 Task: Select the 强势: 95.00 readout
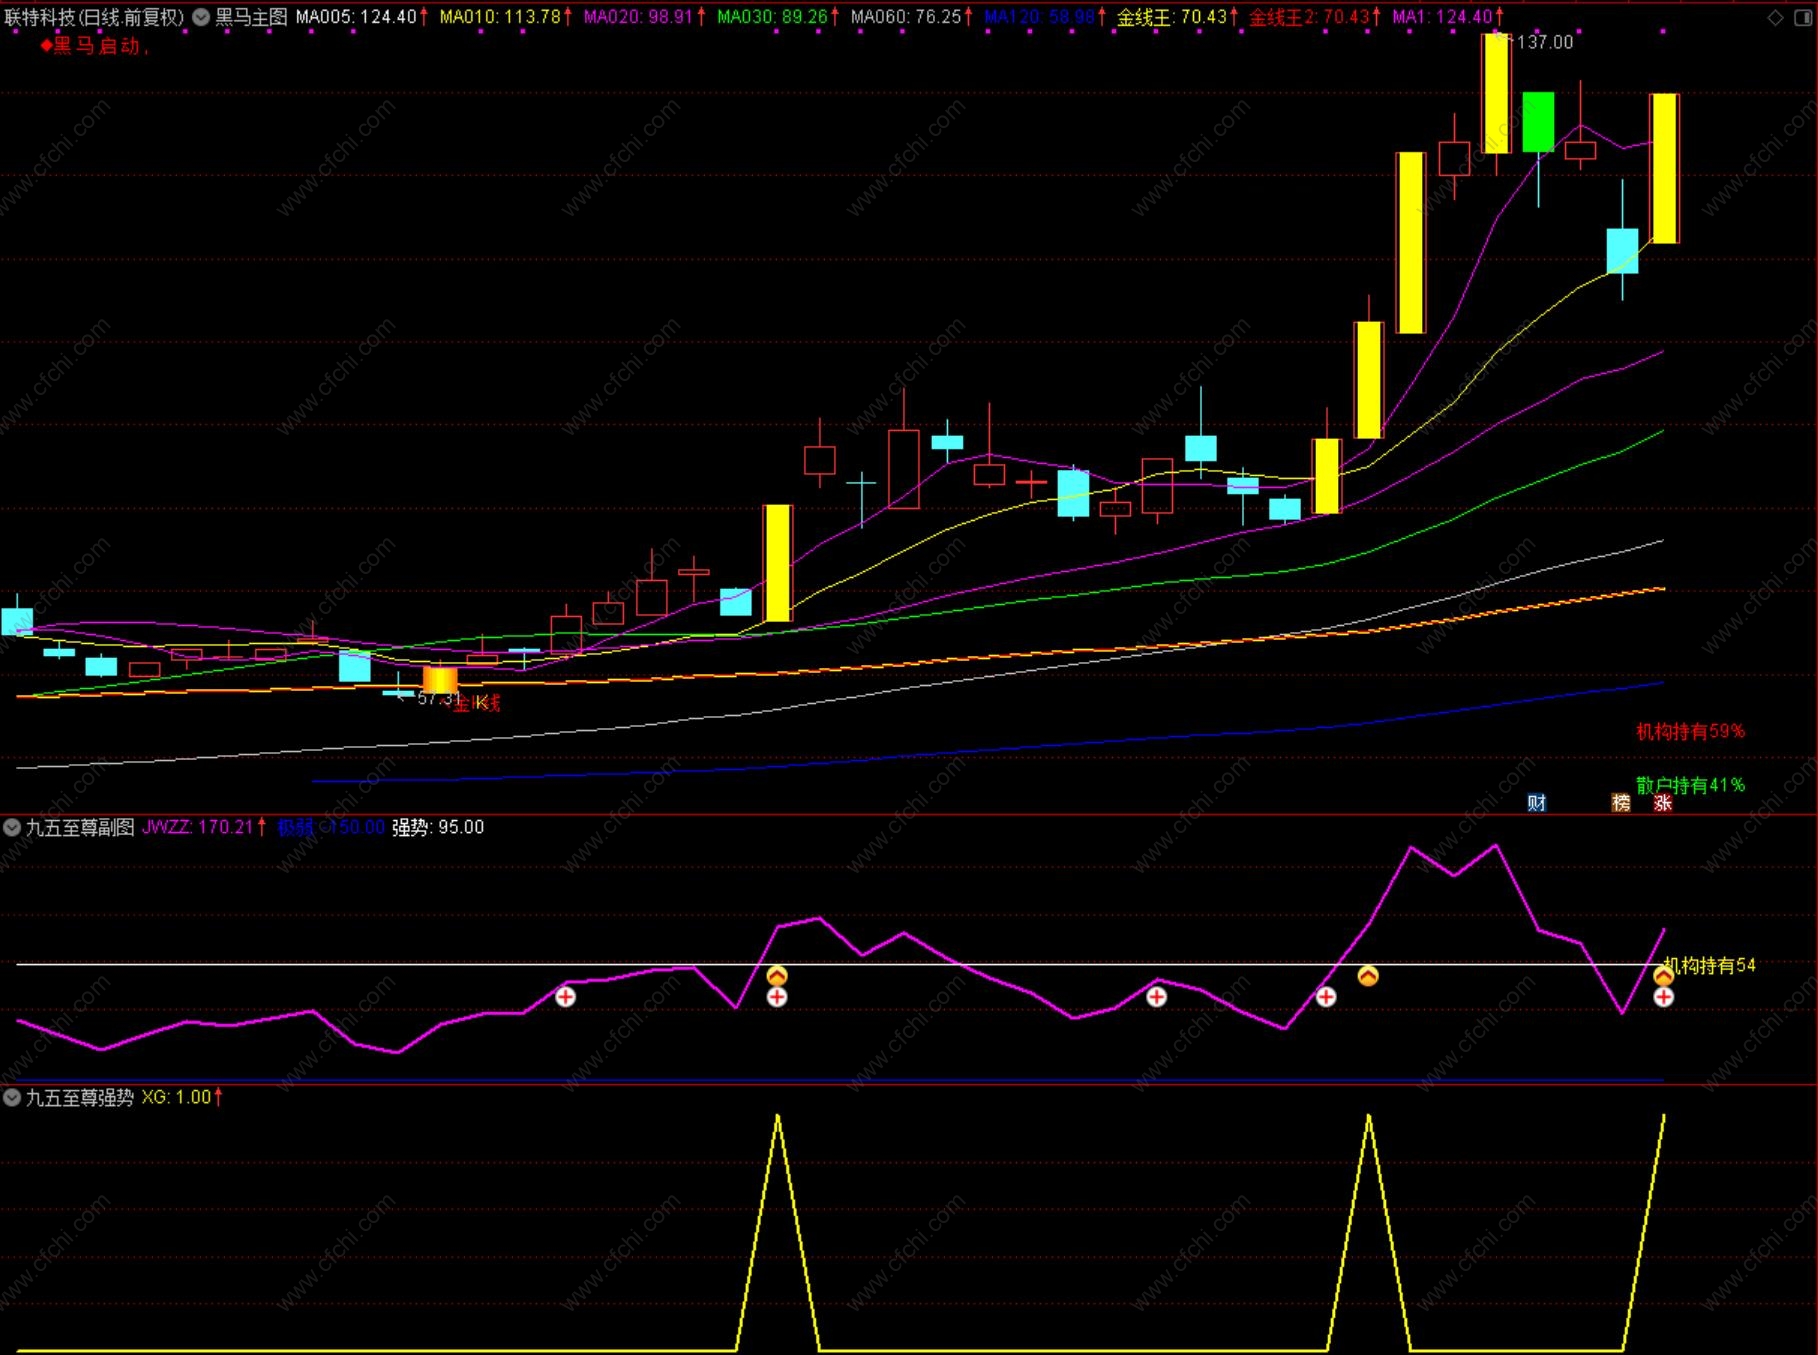point(438,827)
